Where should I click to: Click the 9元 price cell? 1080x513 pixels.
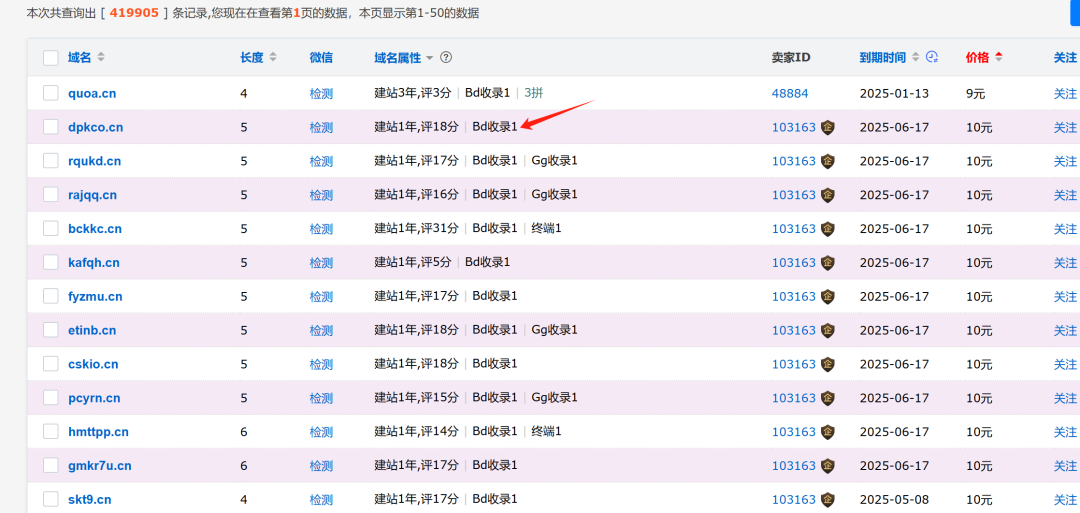tap(976, 94)
